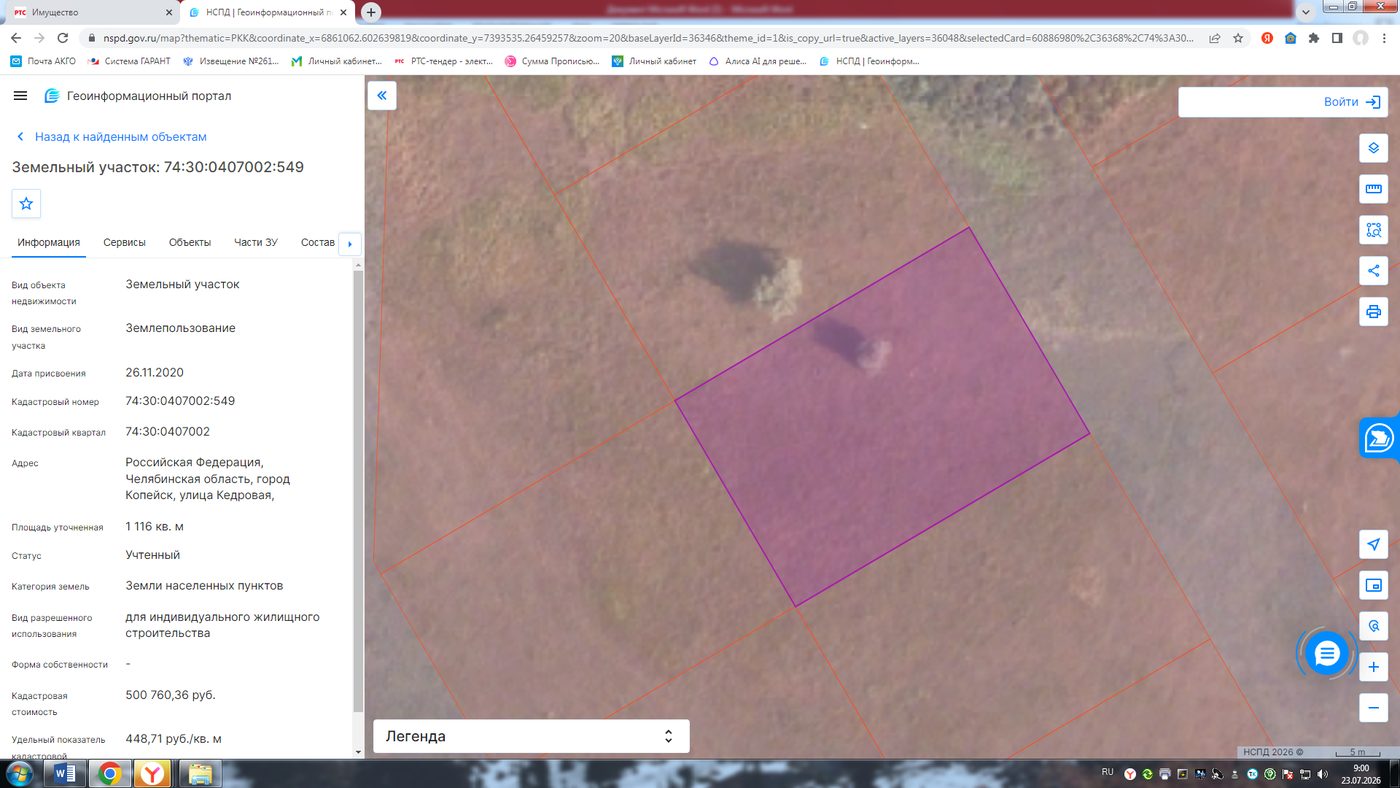Bookmark this page with star in address bar
Screen dimensions: 1400x788
(1238, 38)
